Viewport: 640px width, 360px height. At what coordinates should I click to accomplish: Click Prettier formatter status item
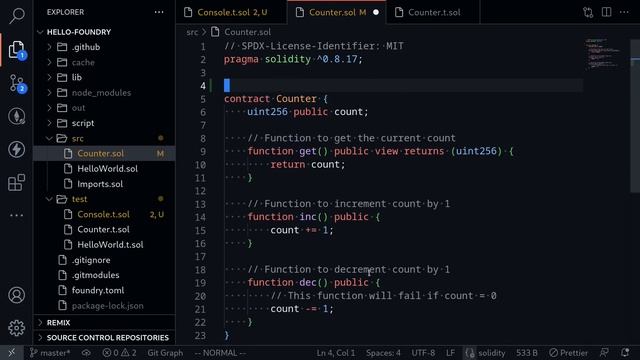coord(569,353)
